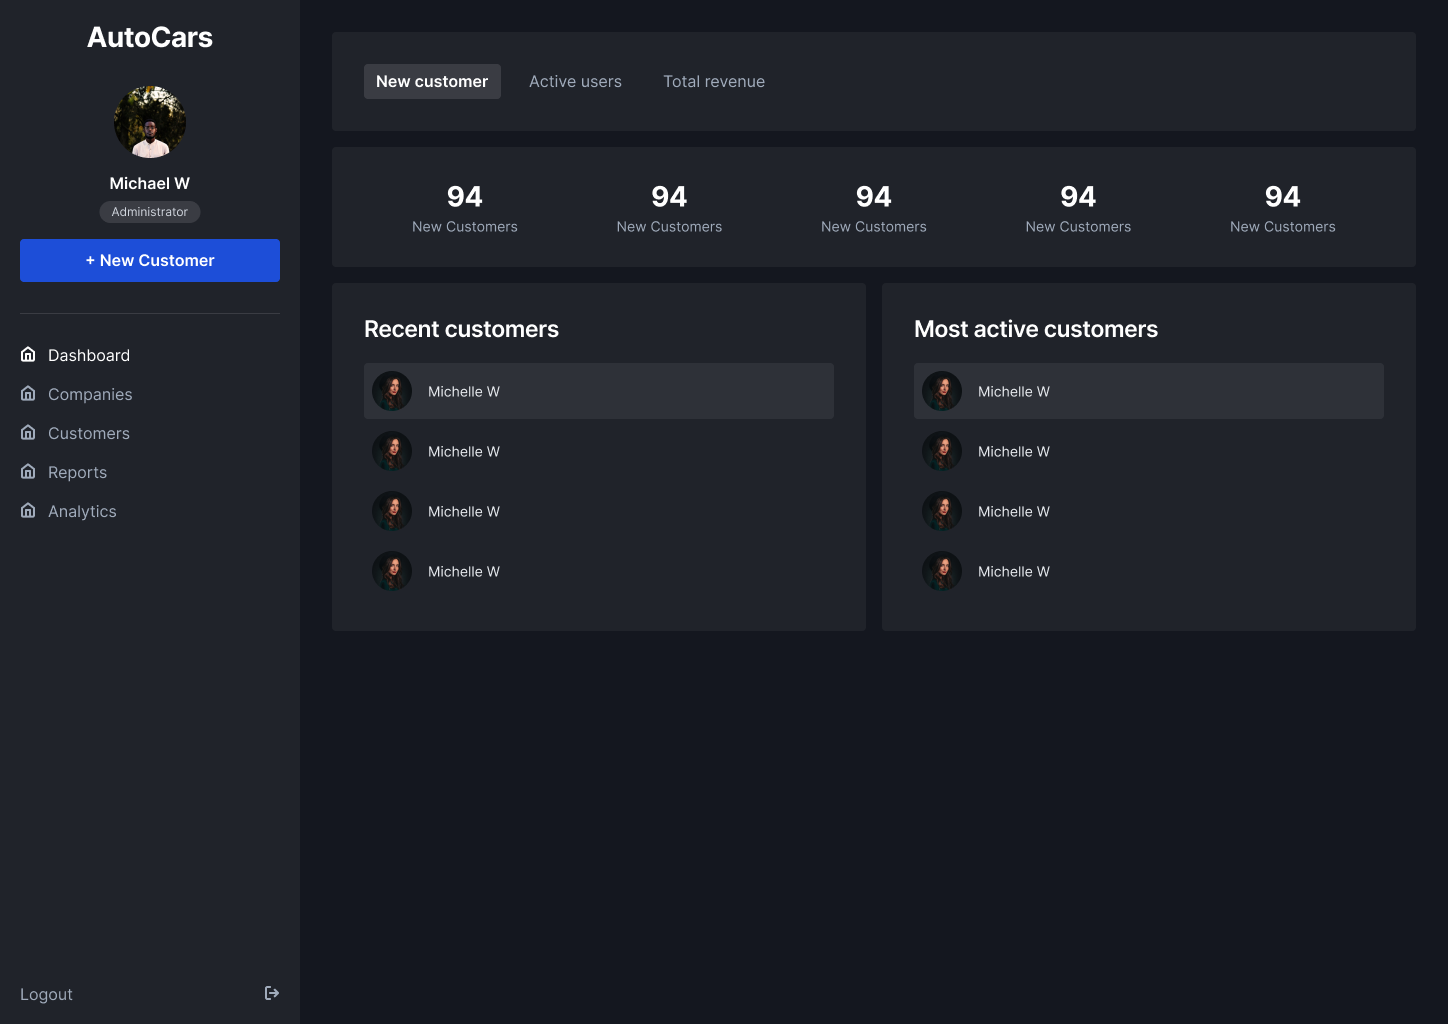Click the Administrator role badge
Screen dimensions: 1448x1024
[x=150, y=212]
